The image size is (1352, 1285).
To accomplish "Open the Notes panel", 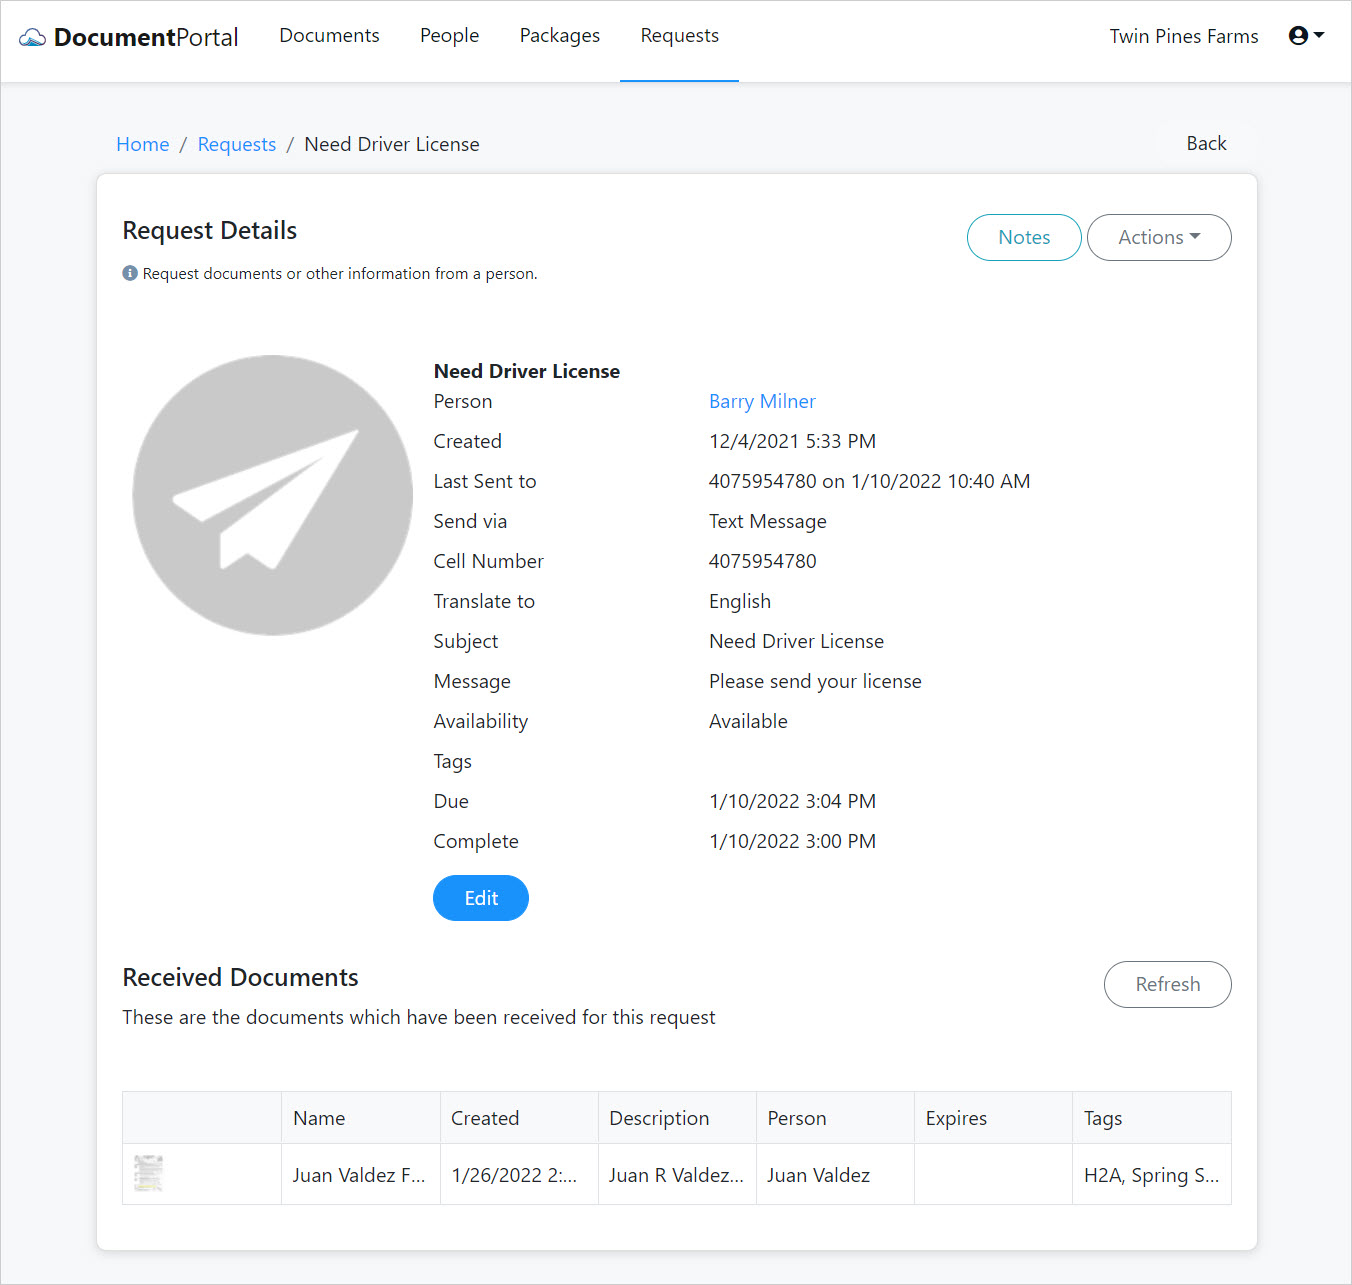I will [1023, 237].
